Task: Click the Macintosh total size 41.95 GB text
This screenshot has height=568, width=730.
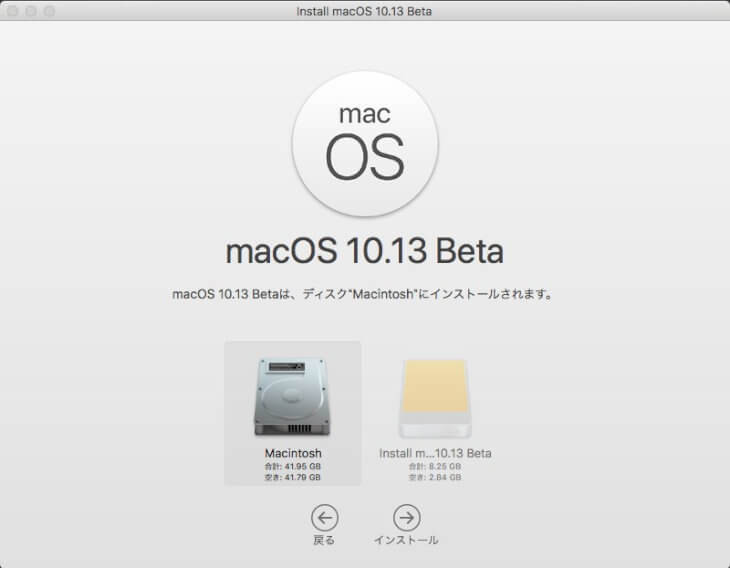Action: [292, 466]
